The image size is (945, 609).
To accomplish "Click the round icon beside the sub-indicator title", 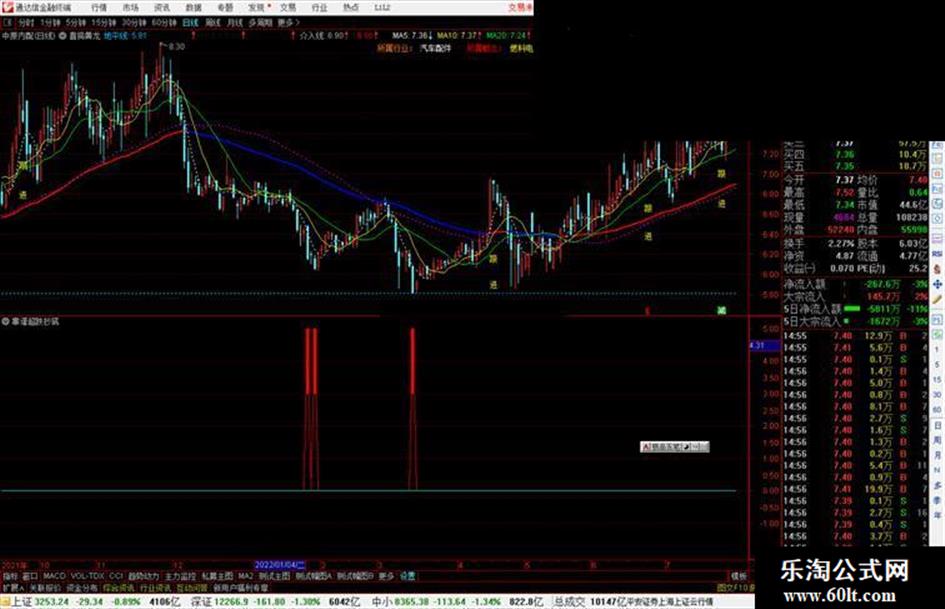I will coord(5,321).
